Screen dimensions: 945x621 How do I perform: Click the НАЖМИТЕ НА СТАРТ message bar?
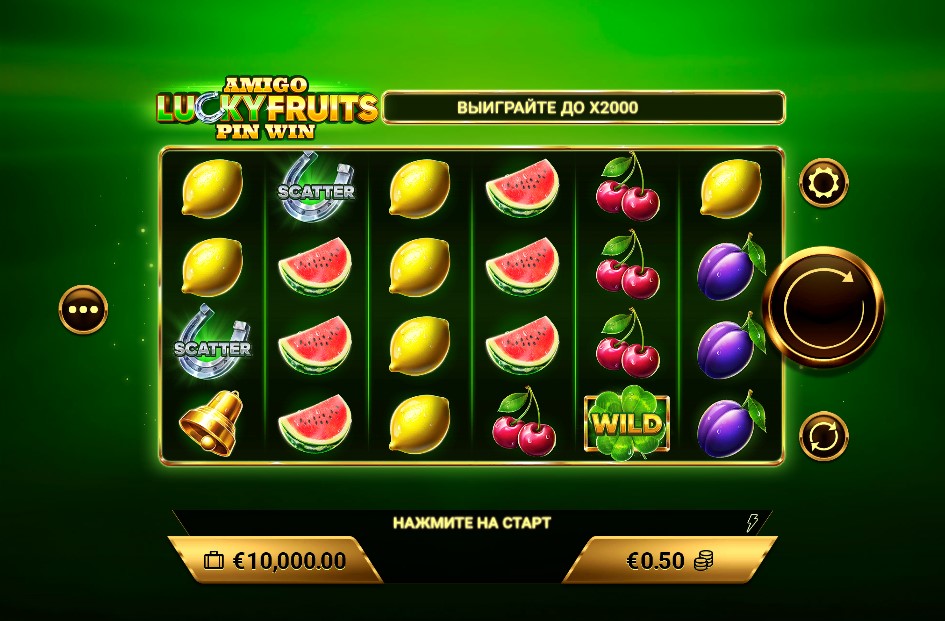click(472, 522)
